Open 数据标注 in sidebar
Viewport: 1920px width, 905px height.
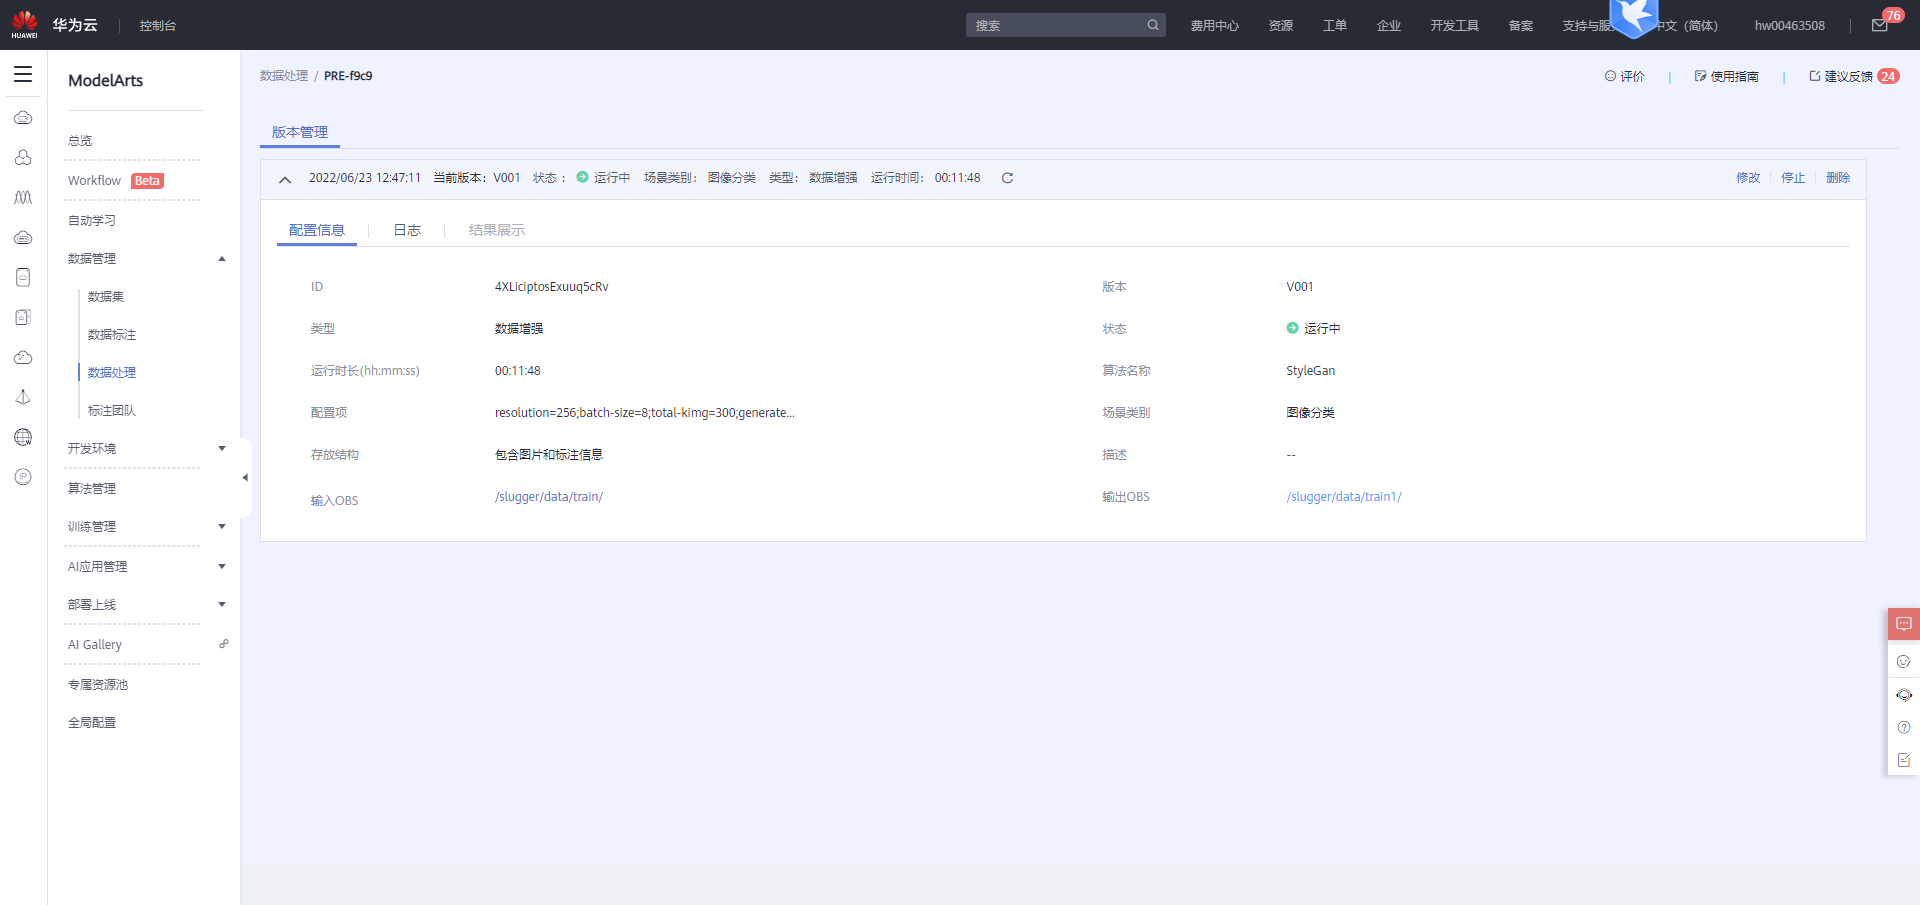coord(112,335)
